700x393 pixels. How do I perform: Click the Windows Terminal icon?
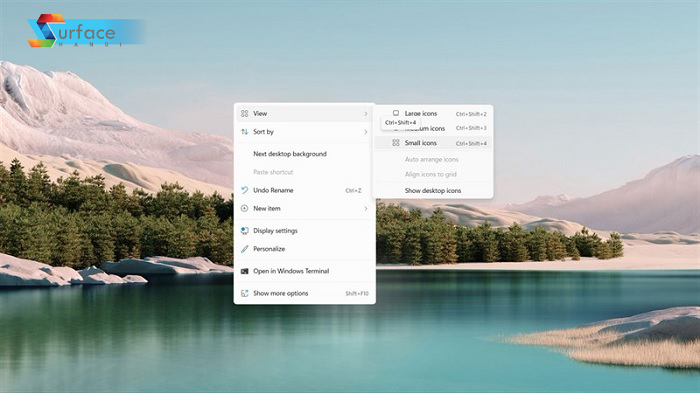[244, 271]
